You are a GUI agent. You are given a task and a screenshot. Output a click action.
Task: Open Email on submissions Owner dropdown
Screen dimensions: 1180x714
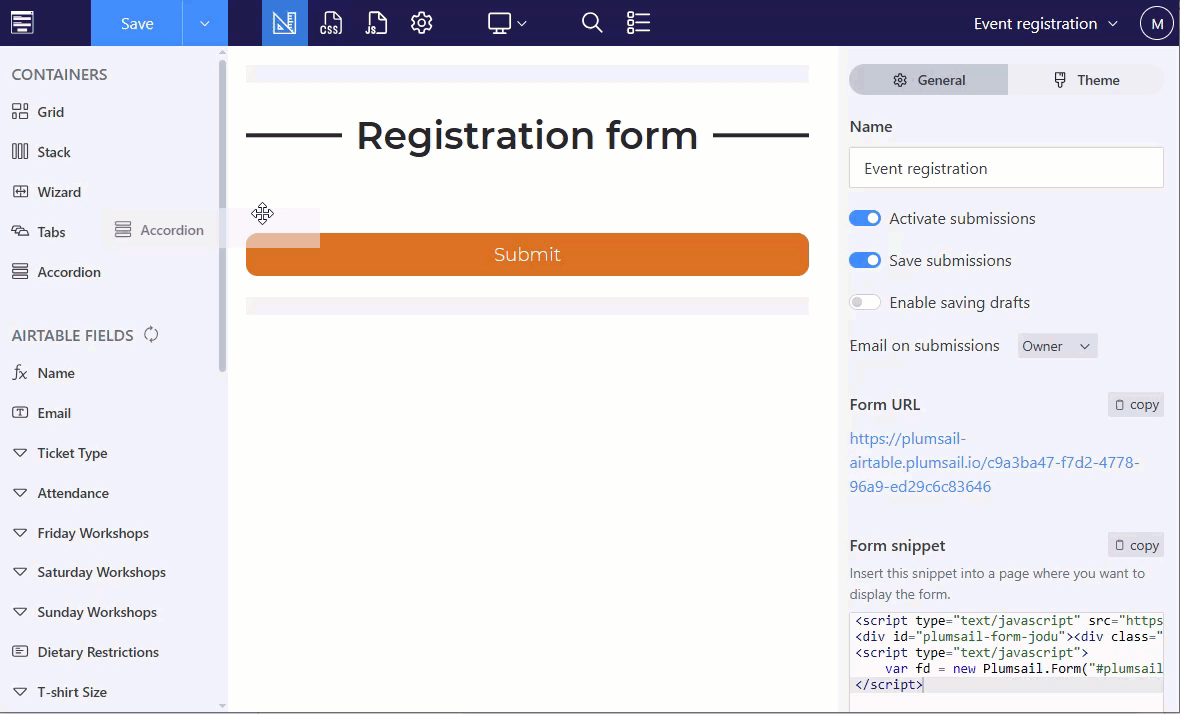1057,346
